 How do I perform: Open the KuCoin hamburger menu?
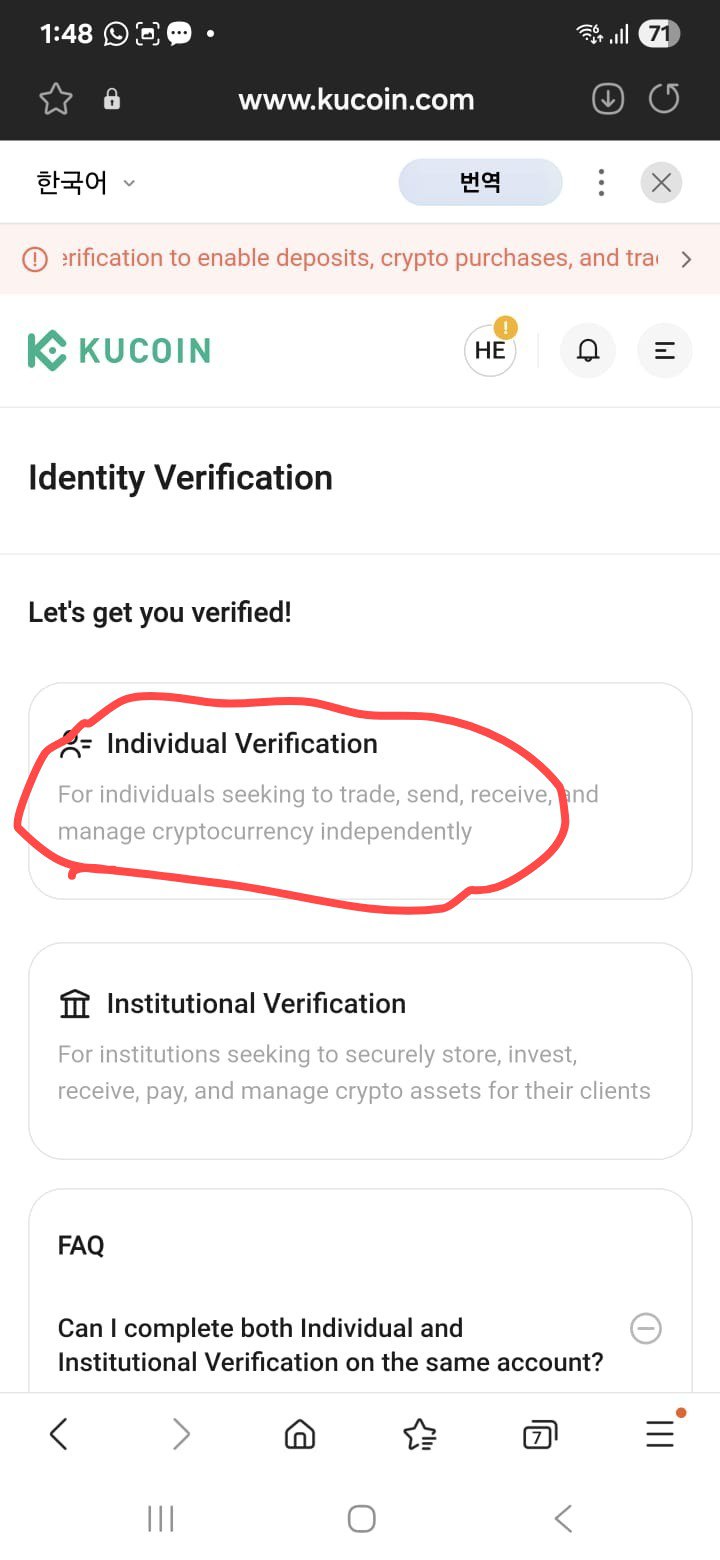point(664,351)
